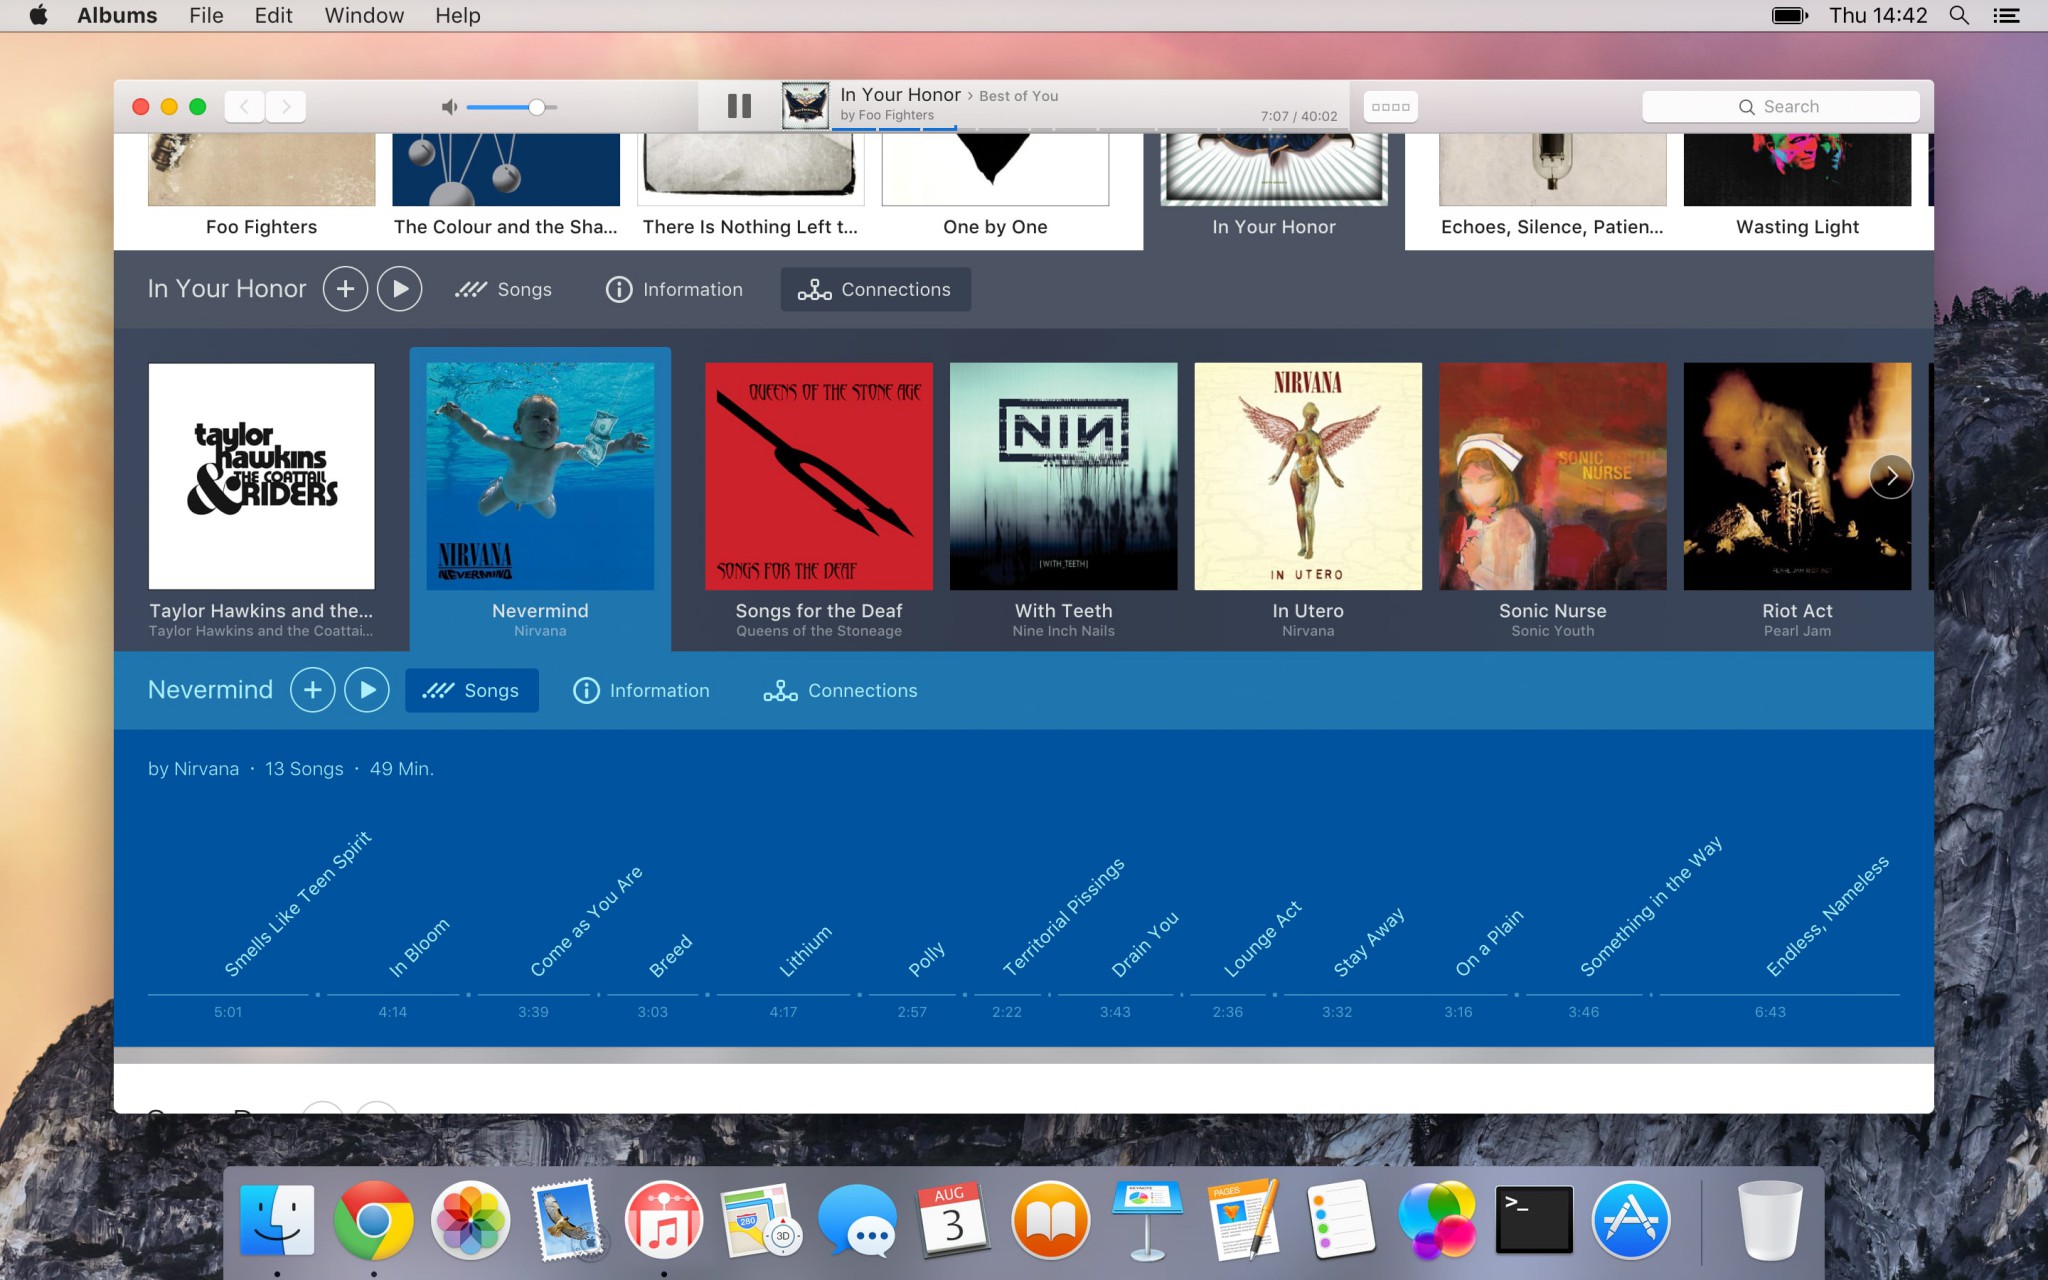Click 'by Nirvana' artist text

(193, 769)
